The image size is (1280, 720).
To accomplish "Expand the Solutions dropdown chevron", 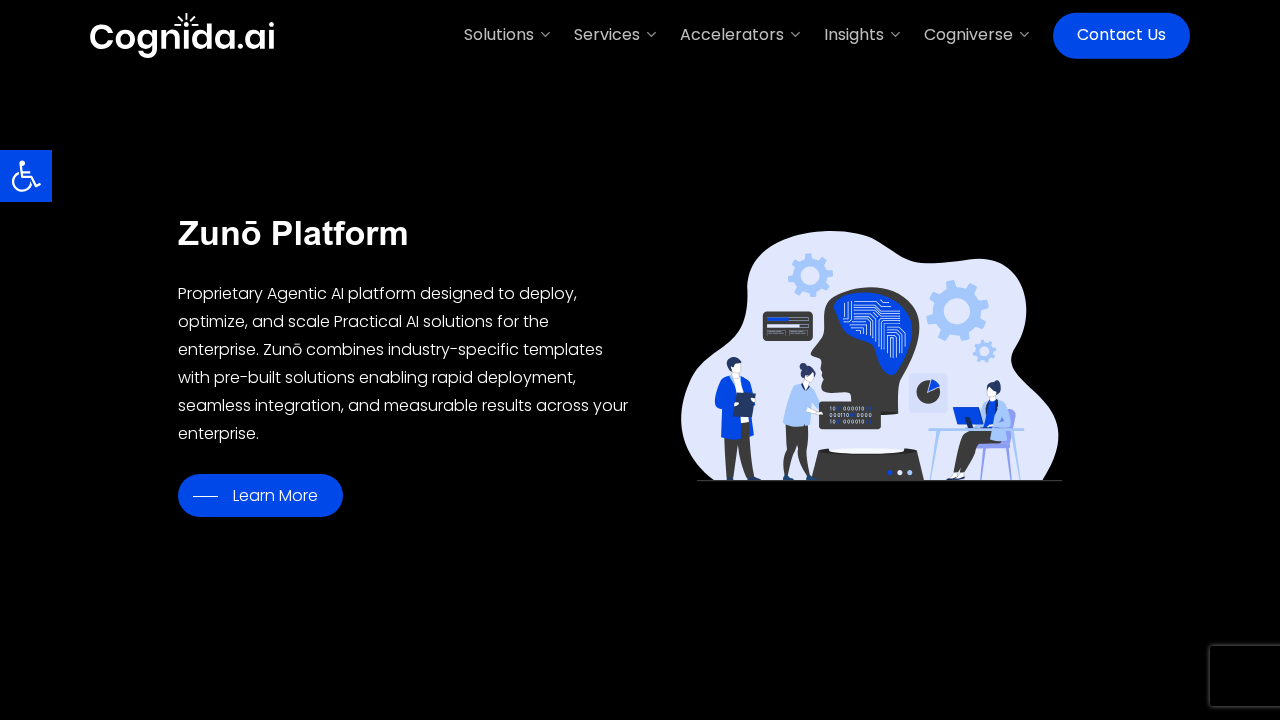I will 545,35.
